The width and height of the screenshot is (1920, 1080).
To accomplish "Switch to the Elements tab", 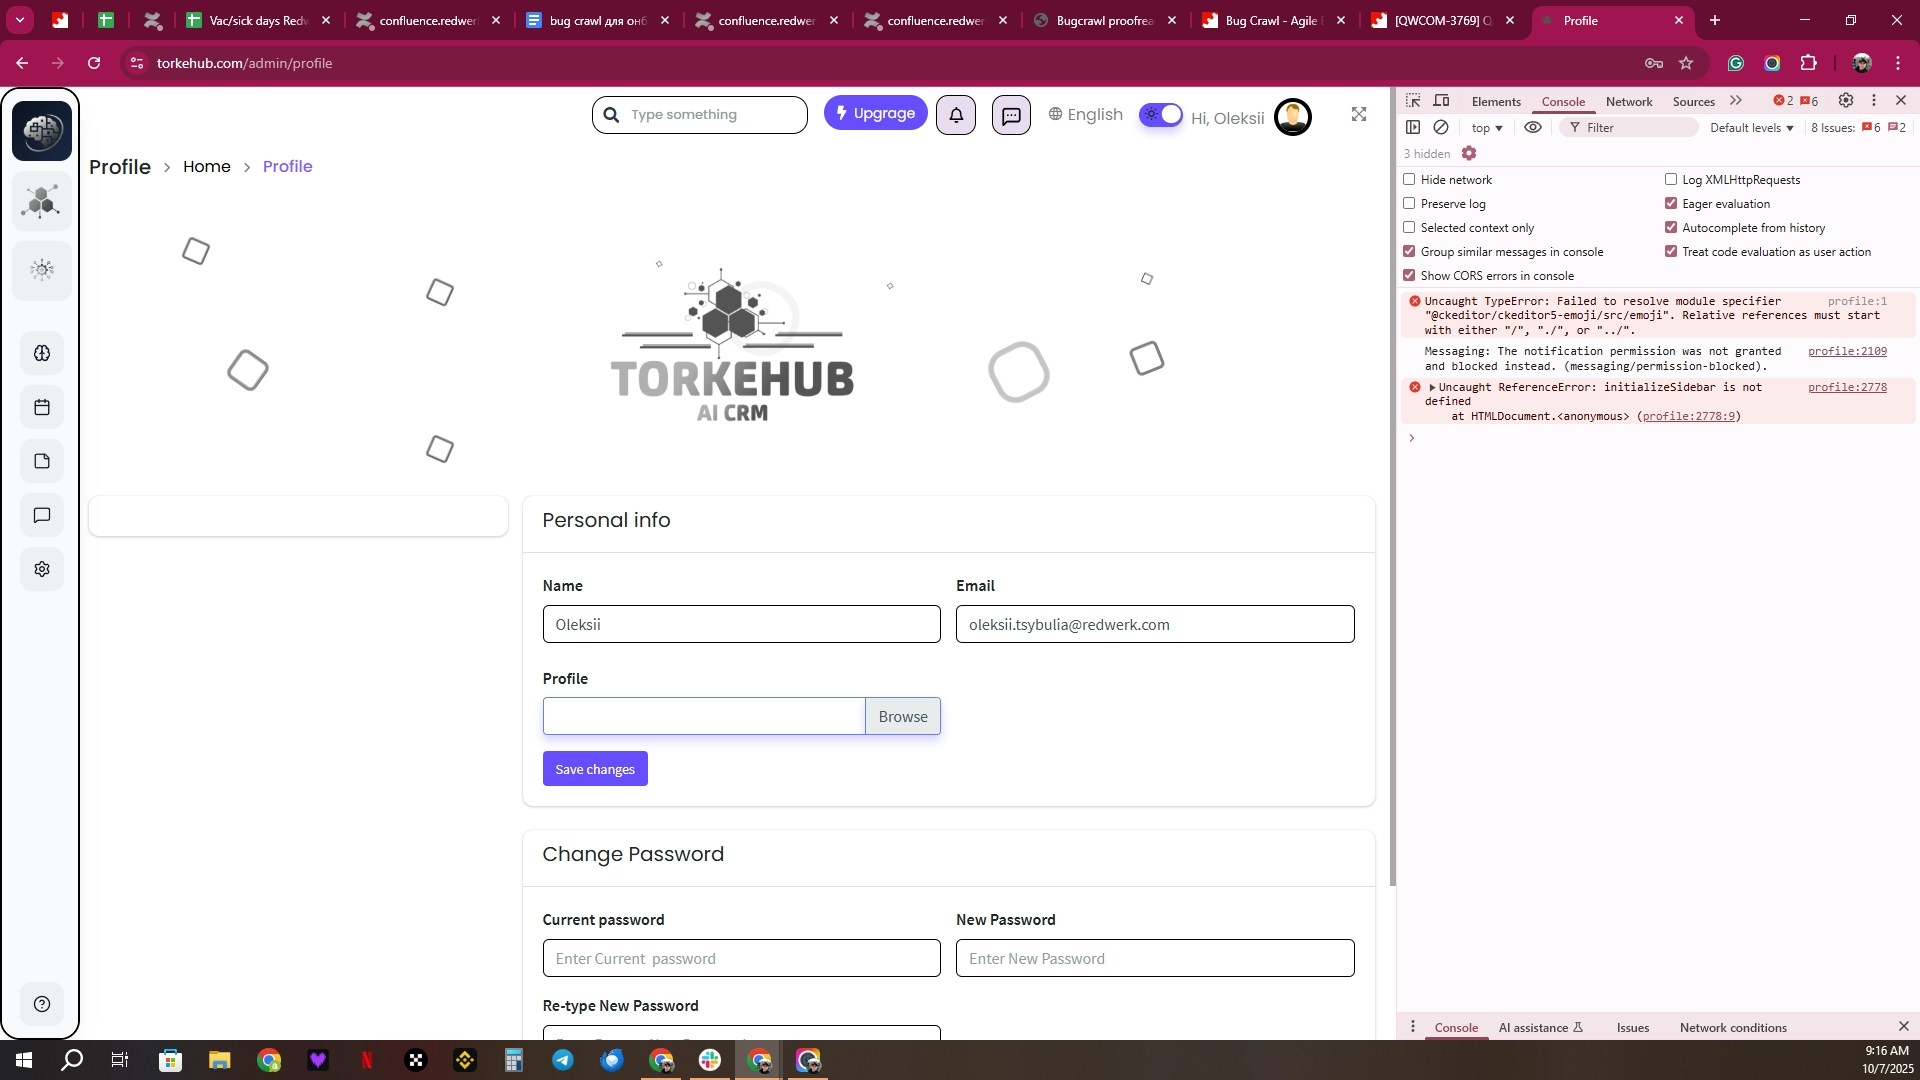I will pos(1496,102).
